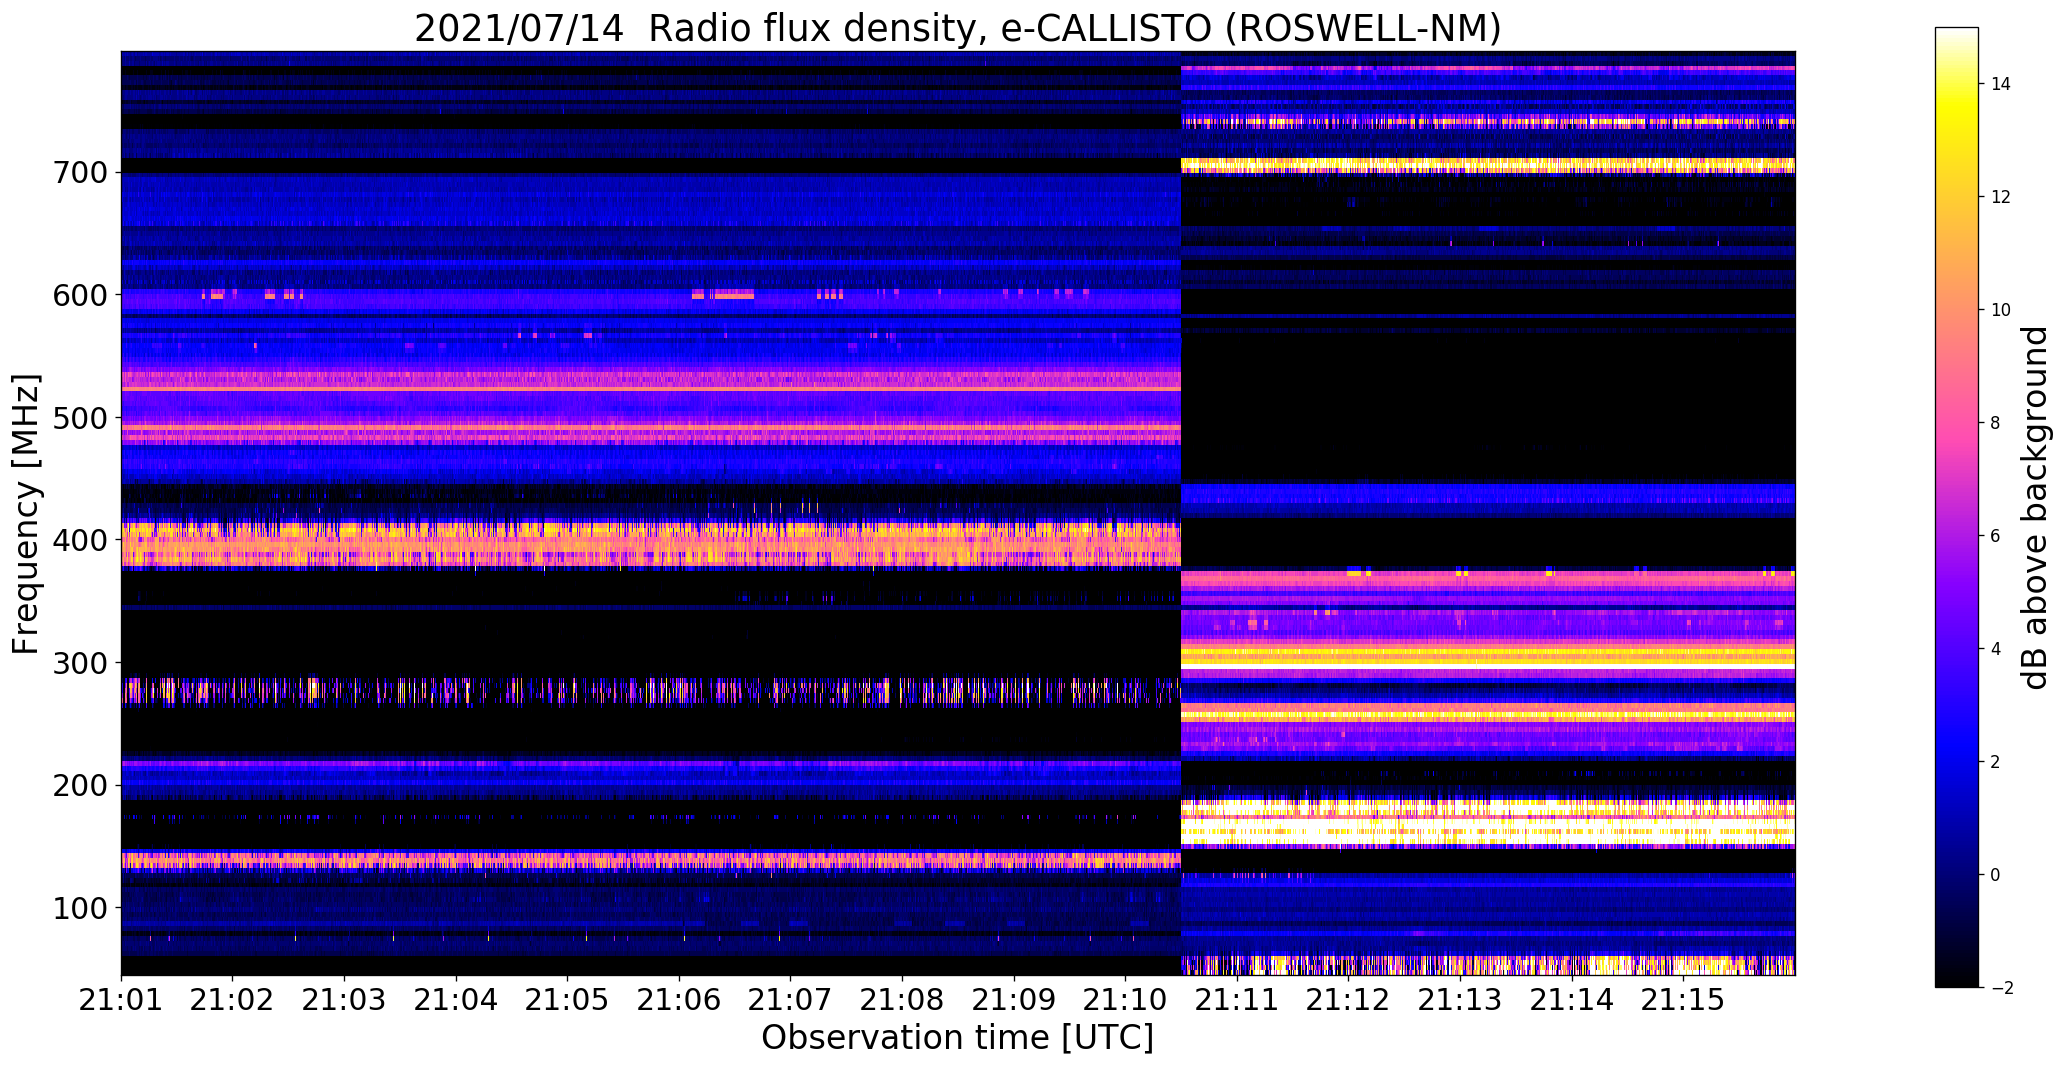This screenshot has height=1067, width=2066.
Task: Click the colorbar tick label −2
Action: [x=2002, y=988]
